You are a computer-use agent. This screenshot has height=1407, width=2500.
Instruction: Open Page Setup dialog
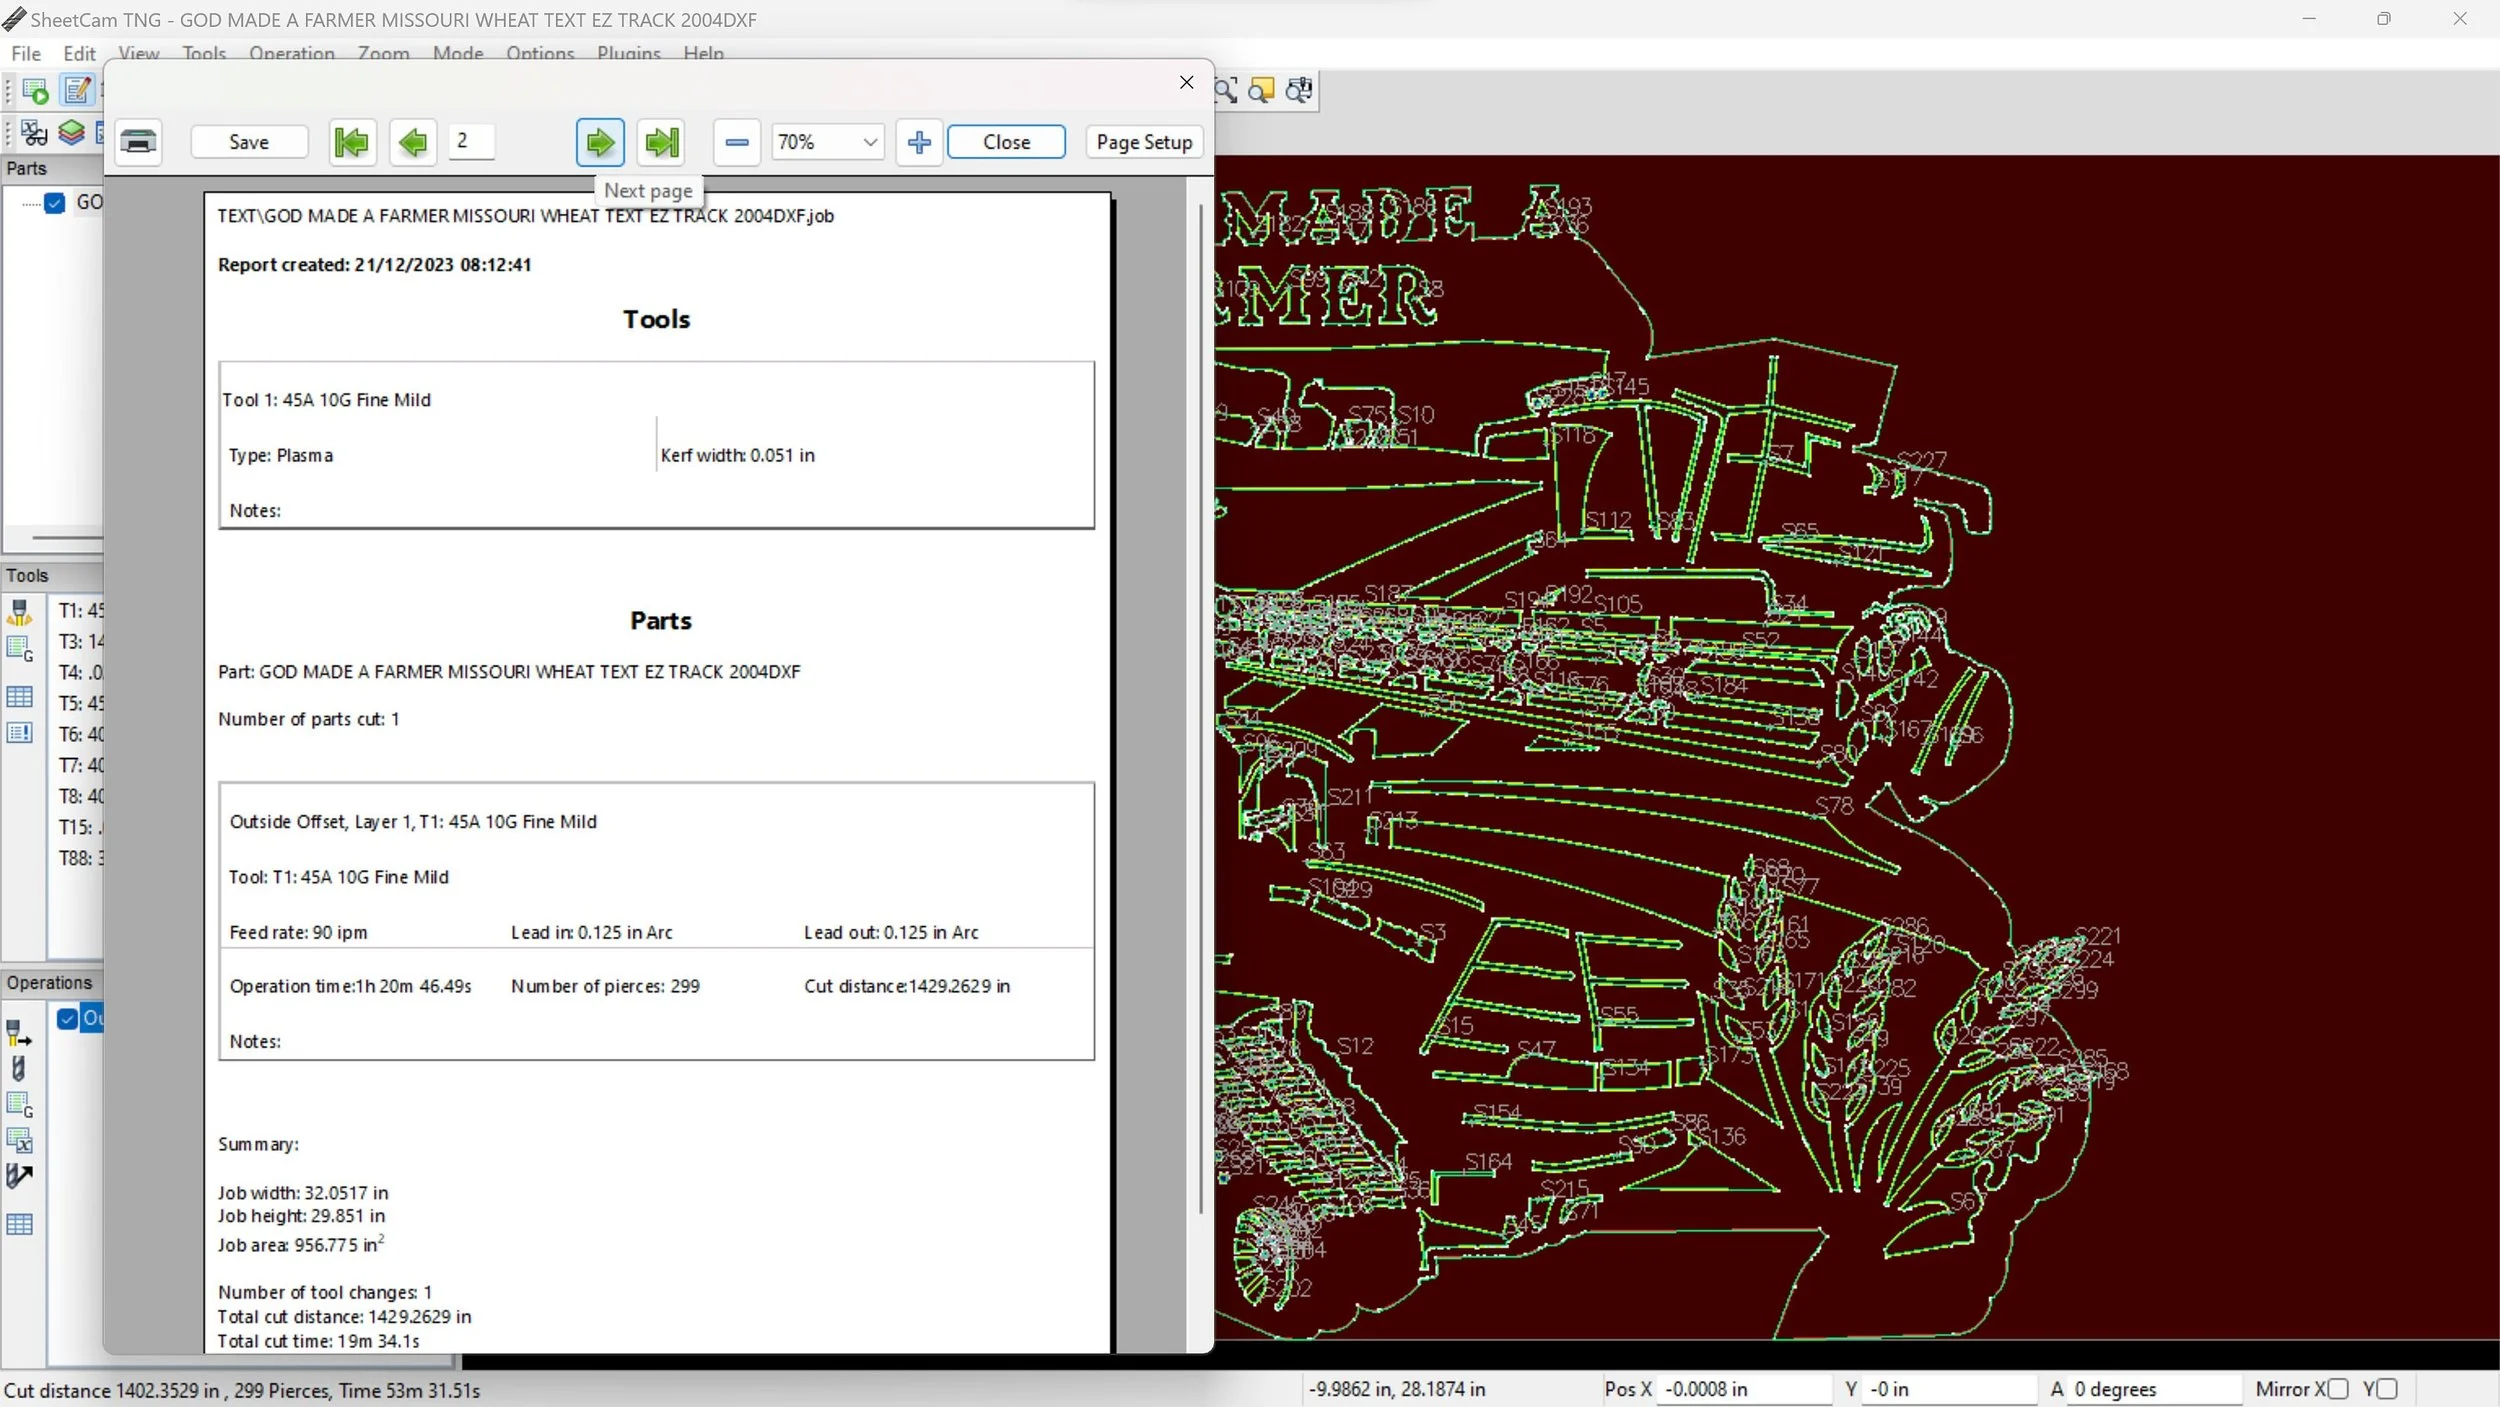1144,142
